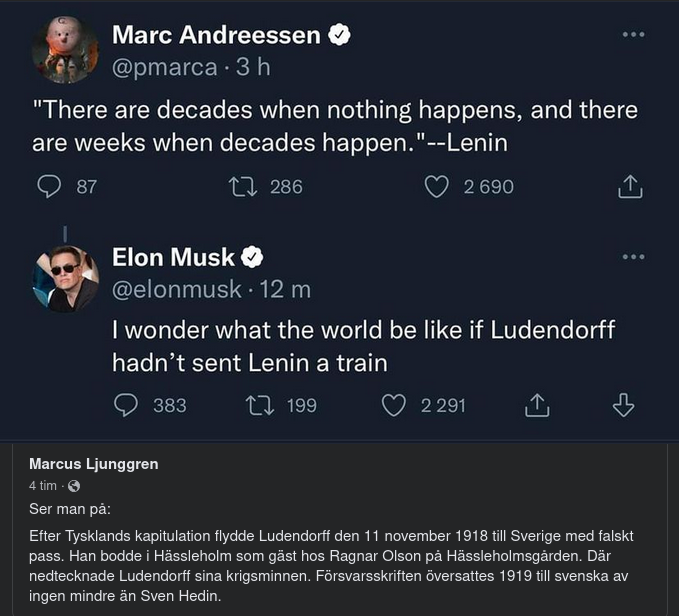Retweet Marc Andreessen's Lenin quote
This screenshot has width=679, height=616.
[x=241, y=187]
